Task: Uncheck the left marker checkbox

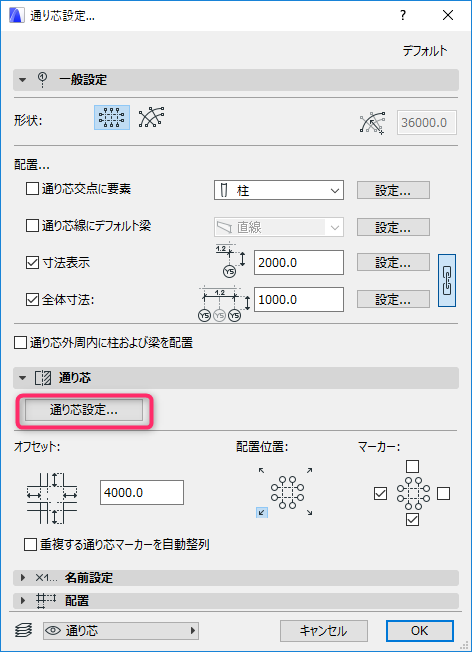Action: pyautogui.click(x=381, y=494)
